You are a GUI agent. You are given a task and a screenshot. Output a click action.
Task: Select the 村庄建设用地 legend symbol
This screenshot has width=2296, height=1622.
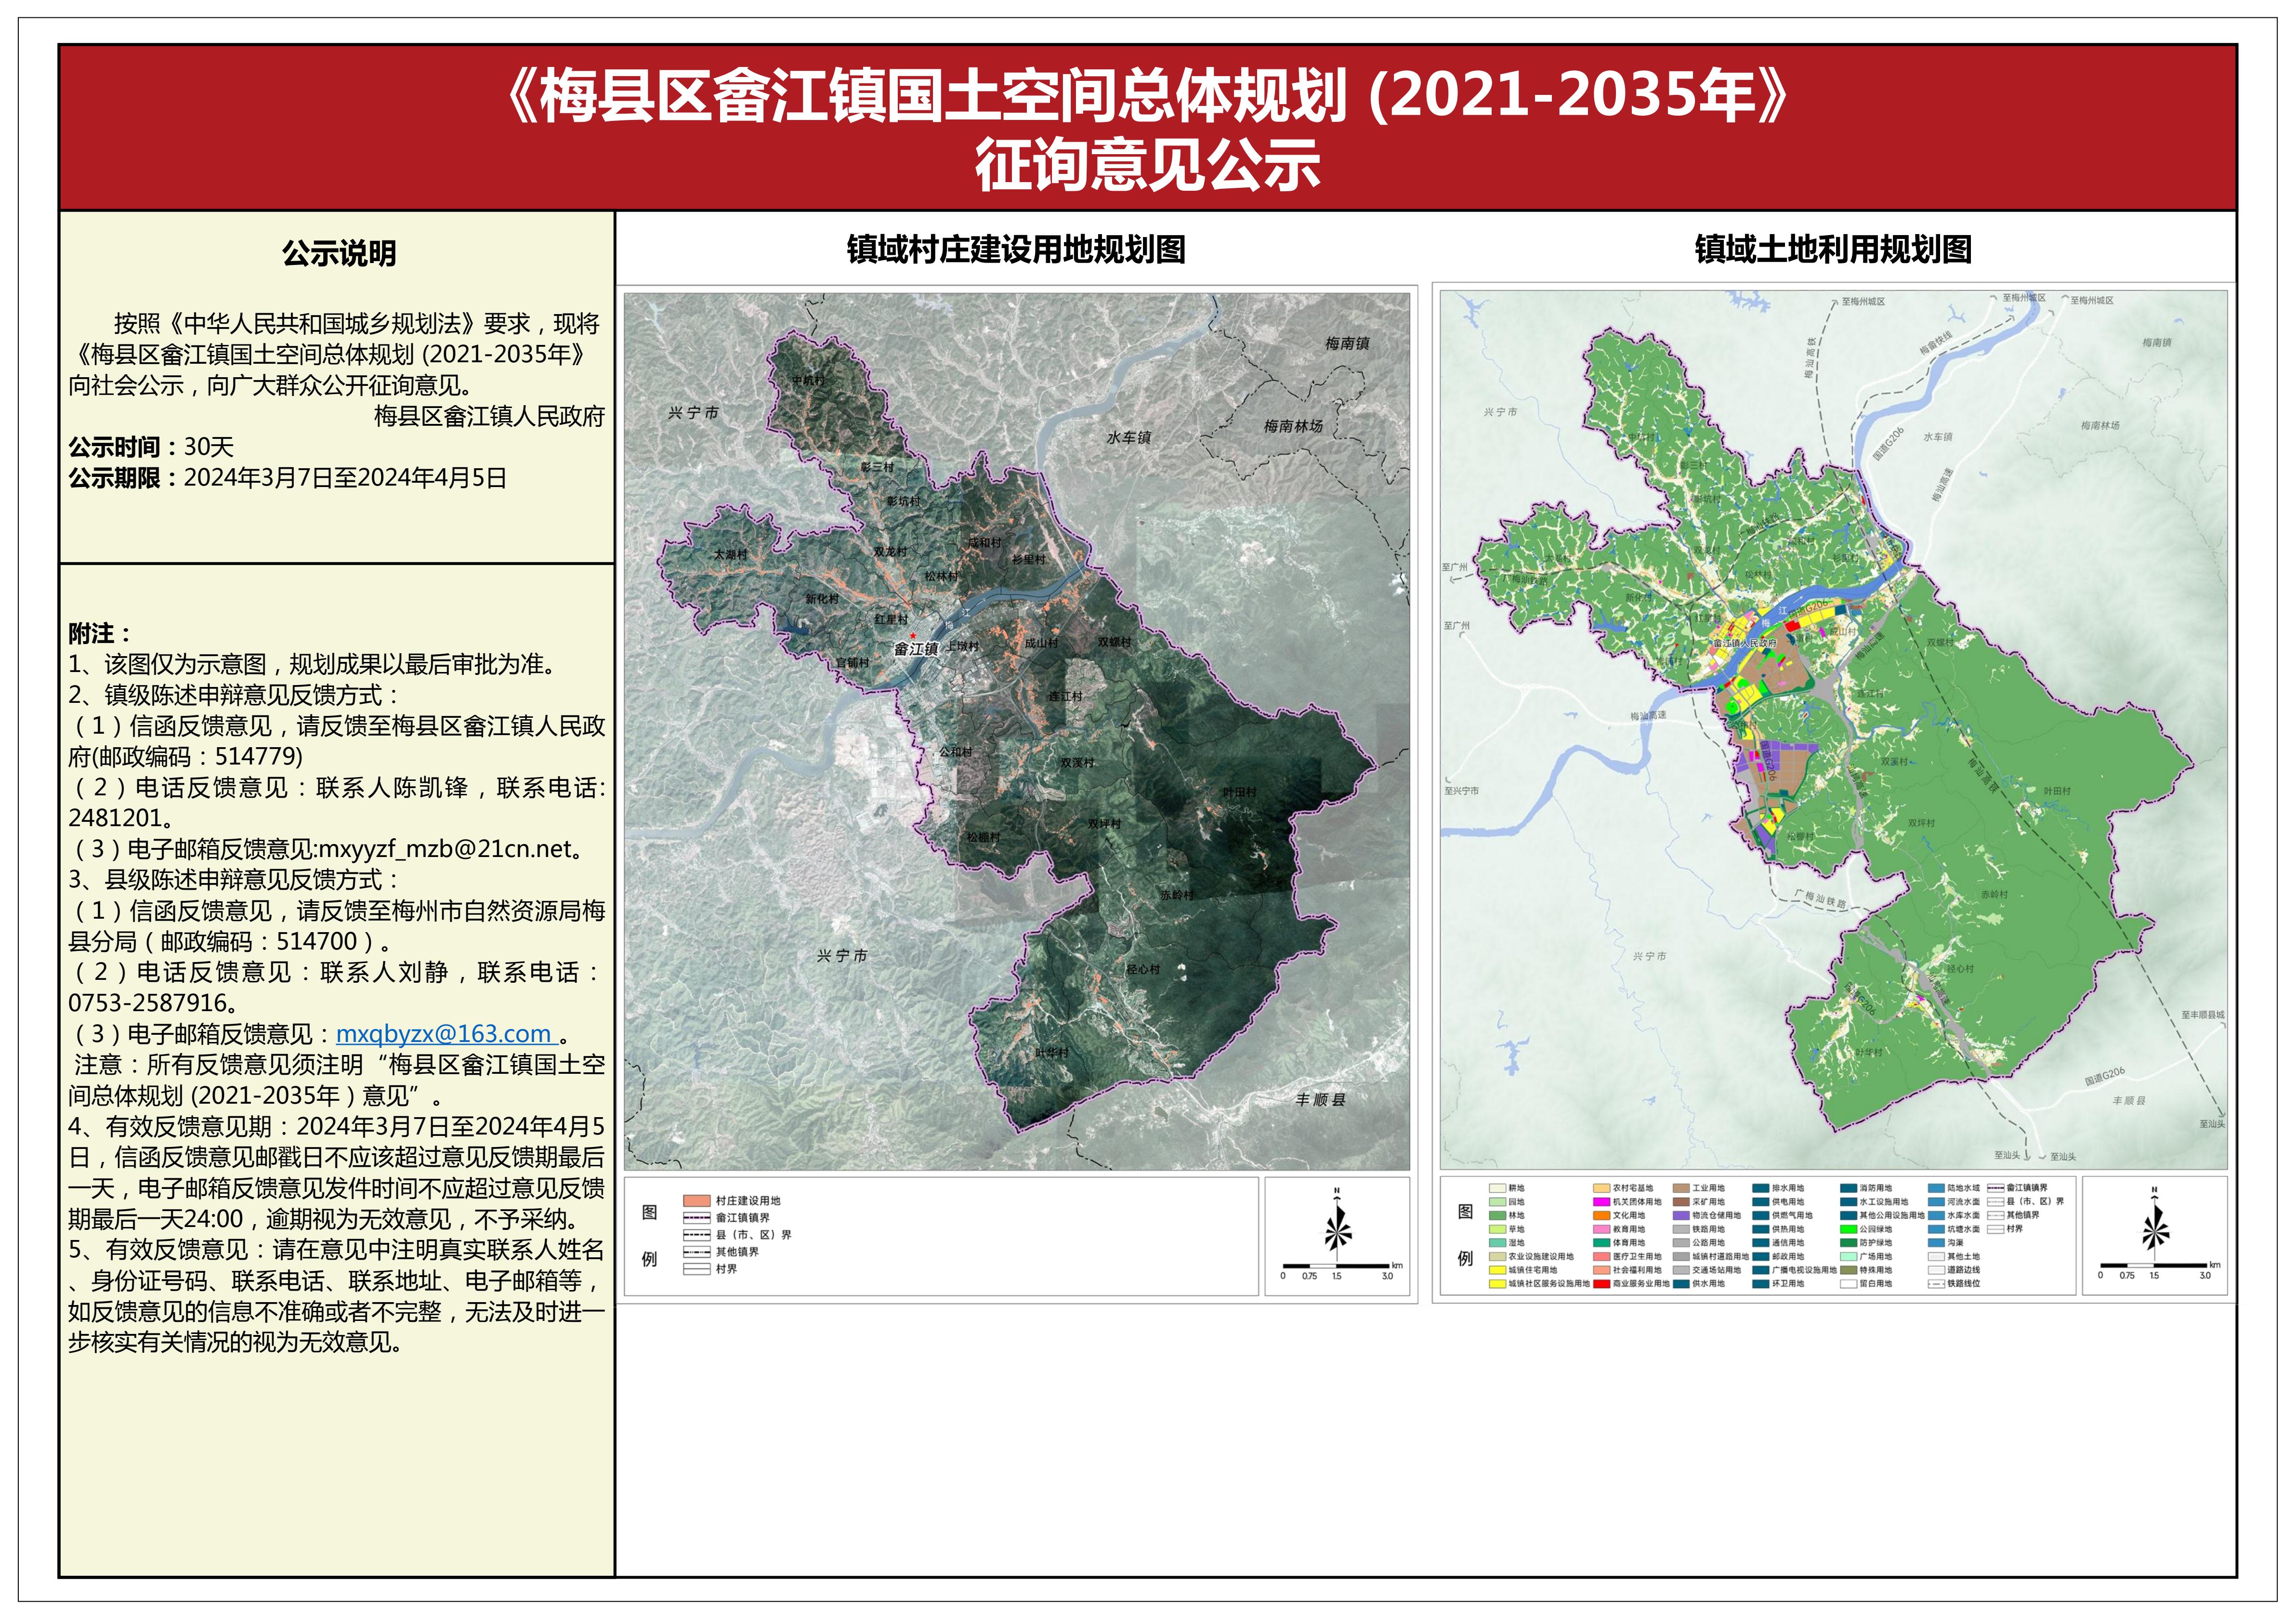[x=697, y=1200]
